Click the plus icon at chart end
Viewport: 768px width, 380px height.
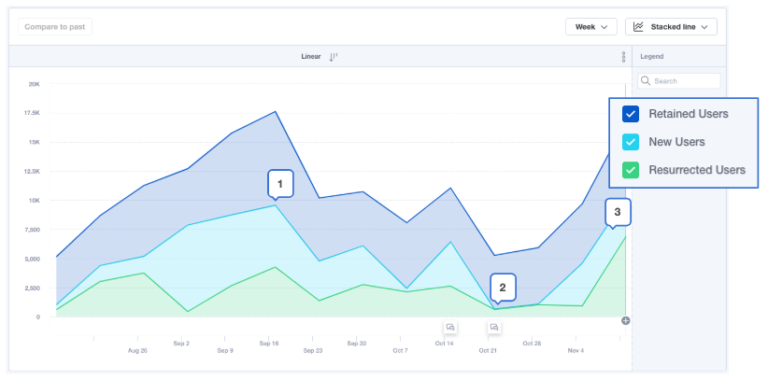click(625, 321)
